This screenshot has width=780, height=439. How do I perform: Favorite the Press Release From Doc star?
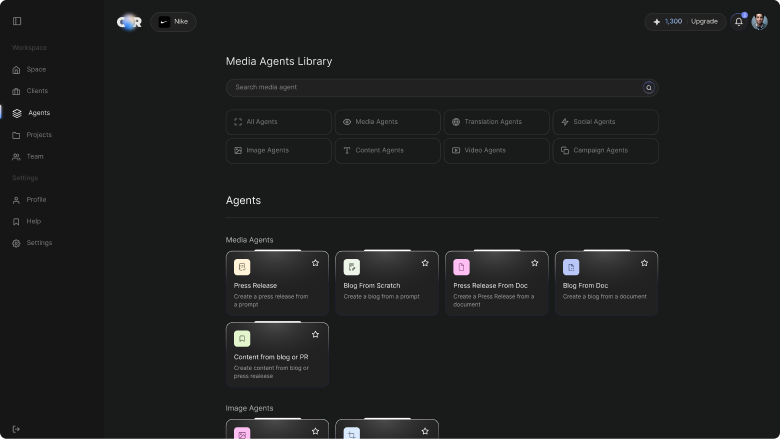535,263
